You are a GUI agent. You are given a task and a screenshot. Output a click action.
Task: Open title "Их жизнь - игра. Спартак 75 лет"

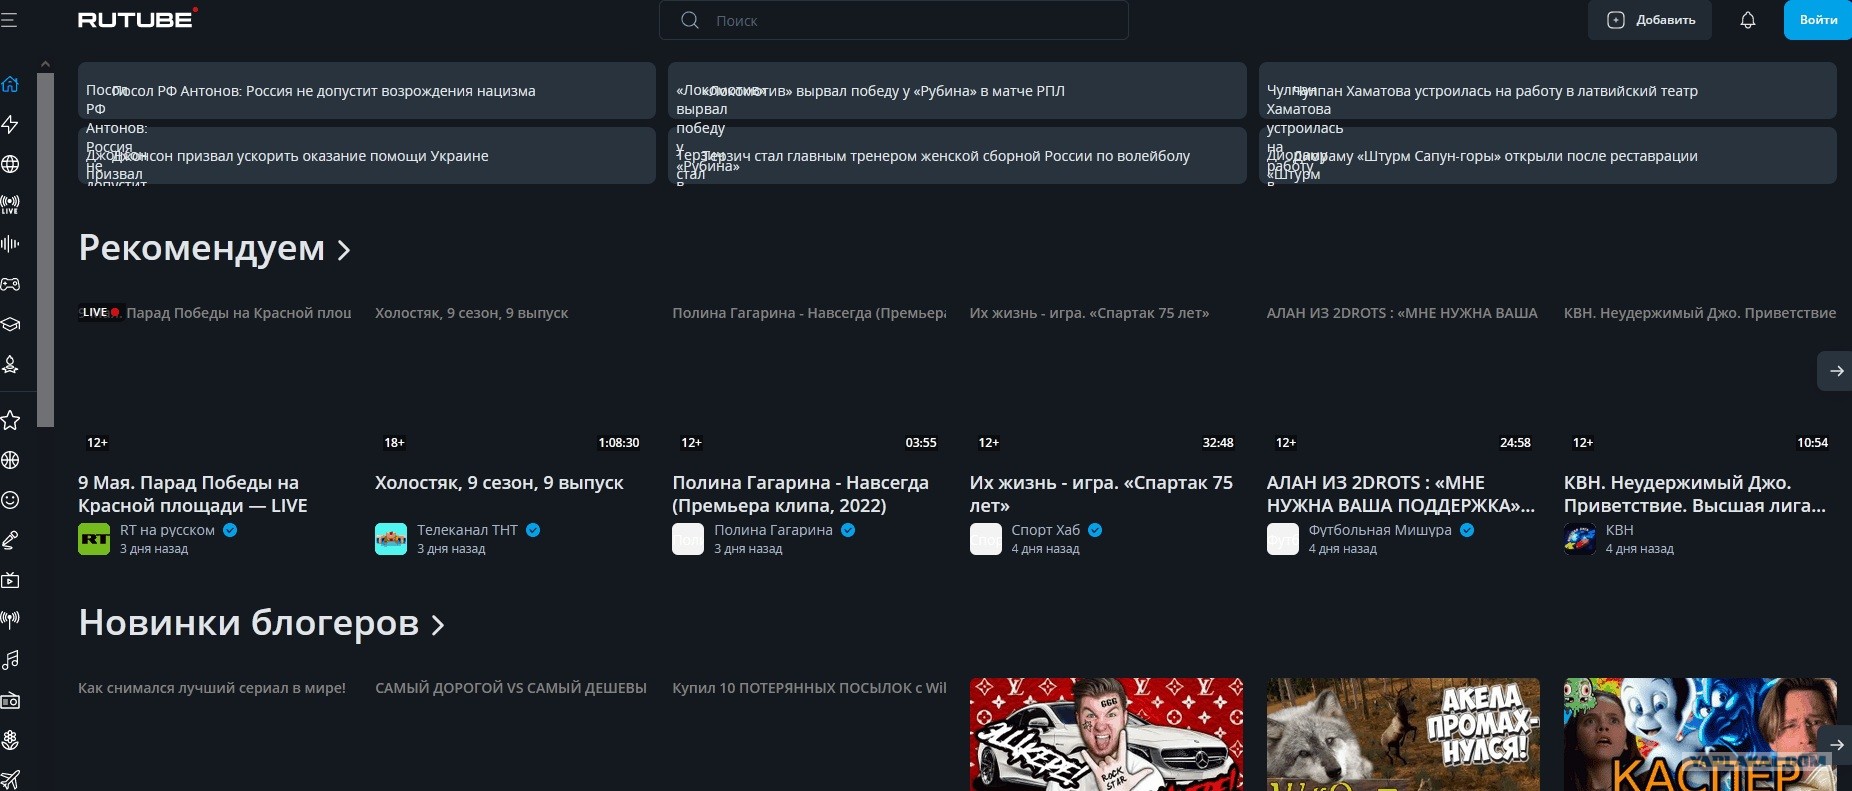coord(1101,494)
